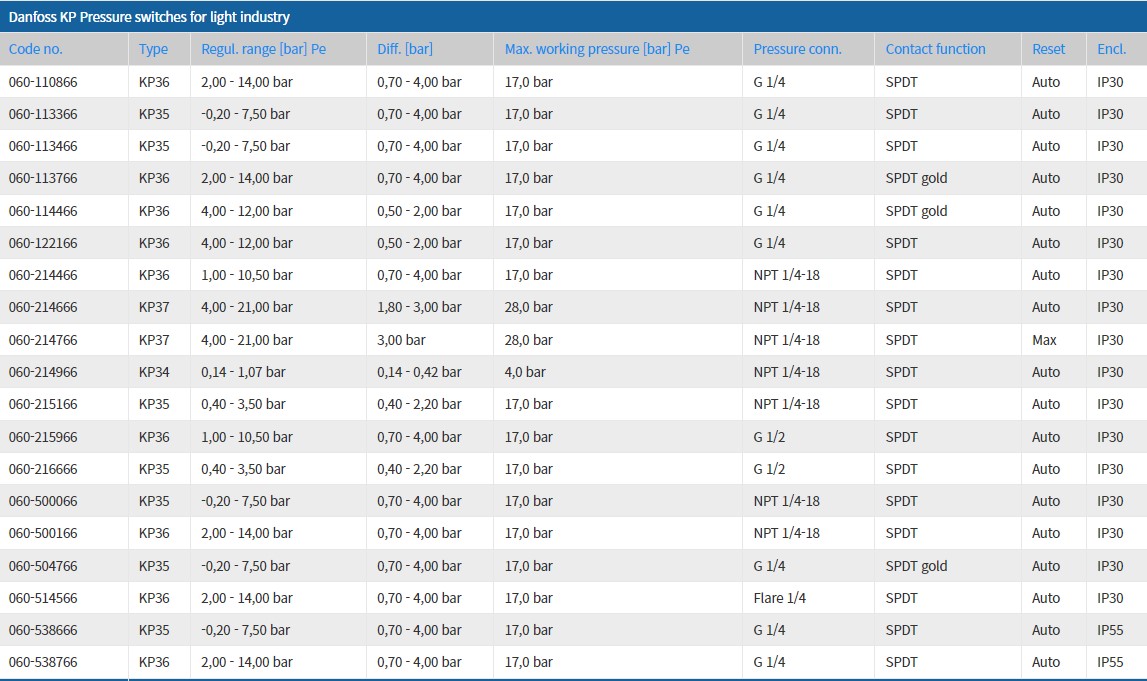Choose code number 060-214666
This screenshot has width=1147, height=681.
coord(43,307)
